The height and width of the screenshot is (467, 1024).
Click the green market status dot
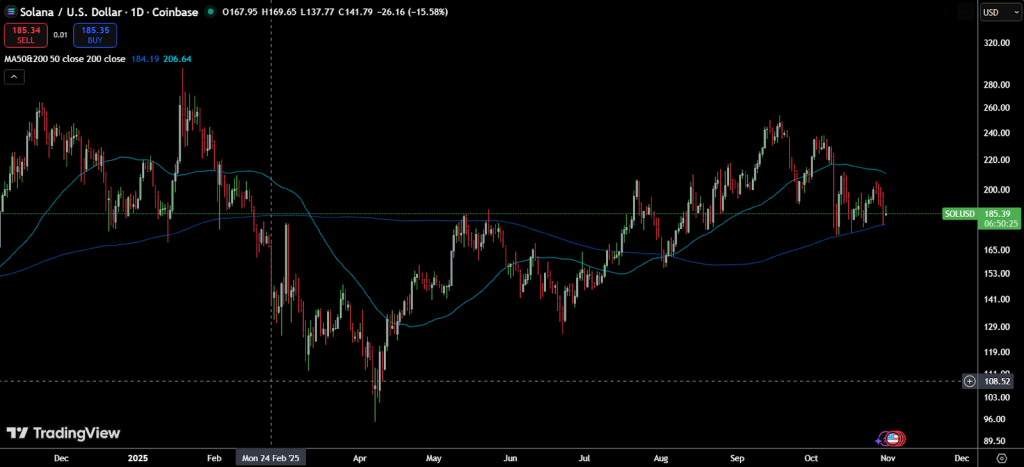click(x=209, y=12)
